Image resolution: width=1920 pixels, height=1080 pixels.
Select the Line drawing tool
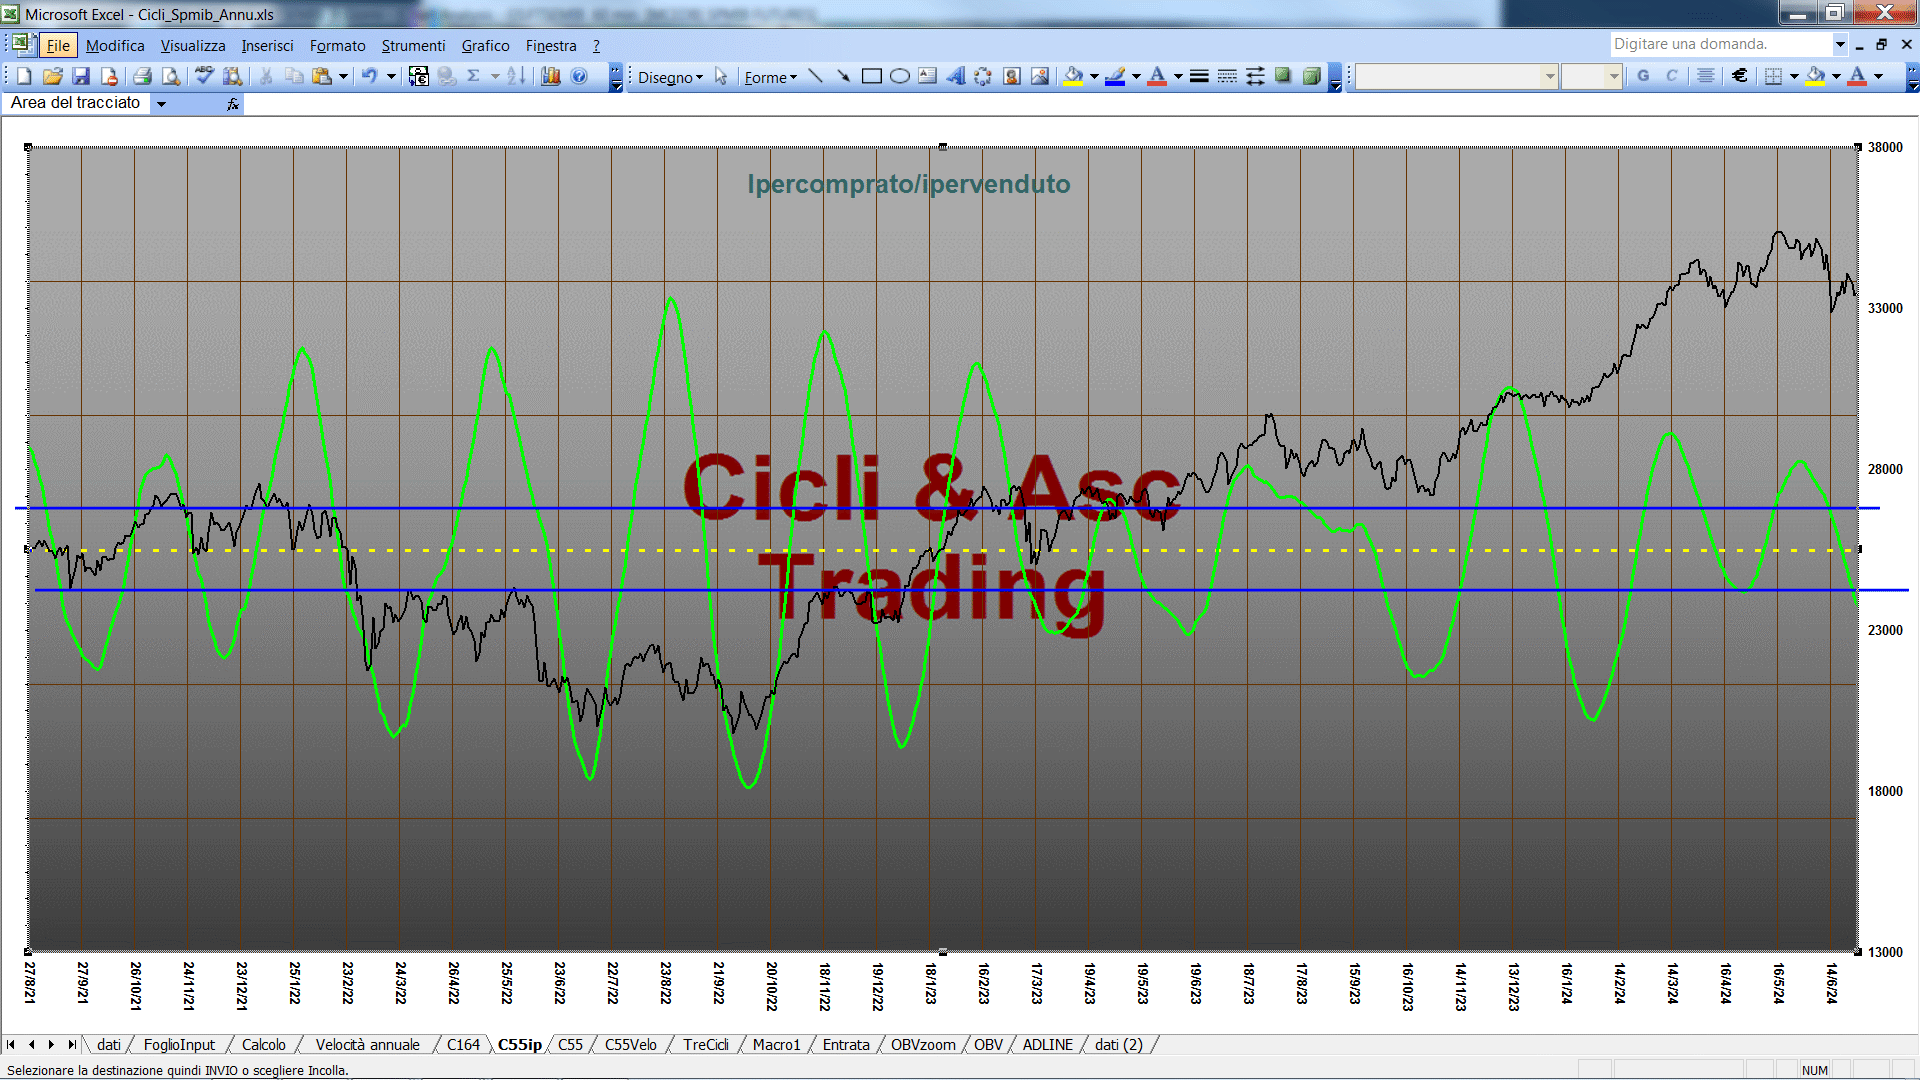[x=815, y=76]
